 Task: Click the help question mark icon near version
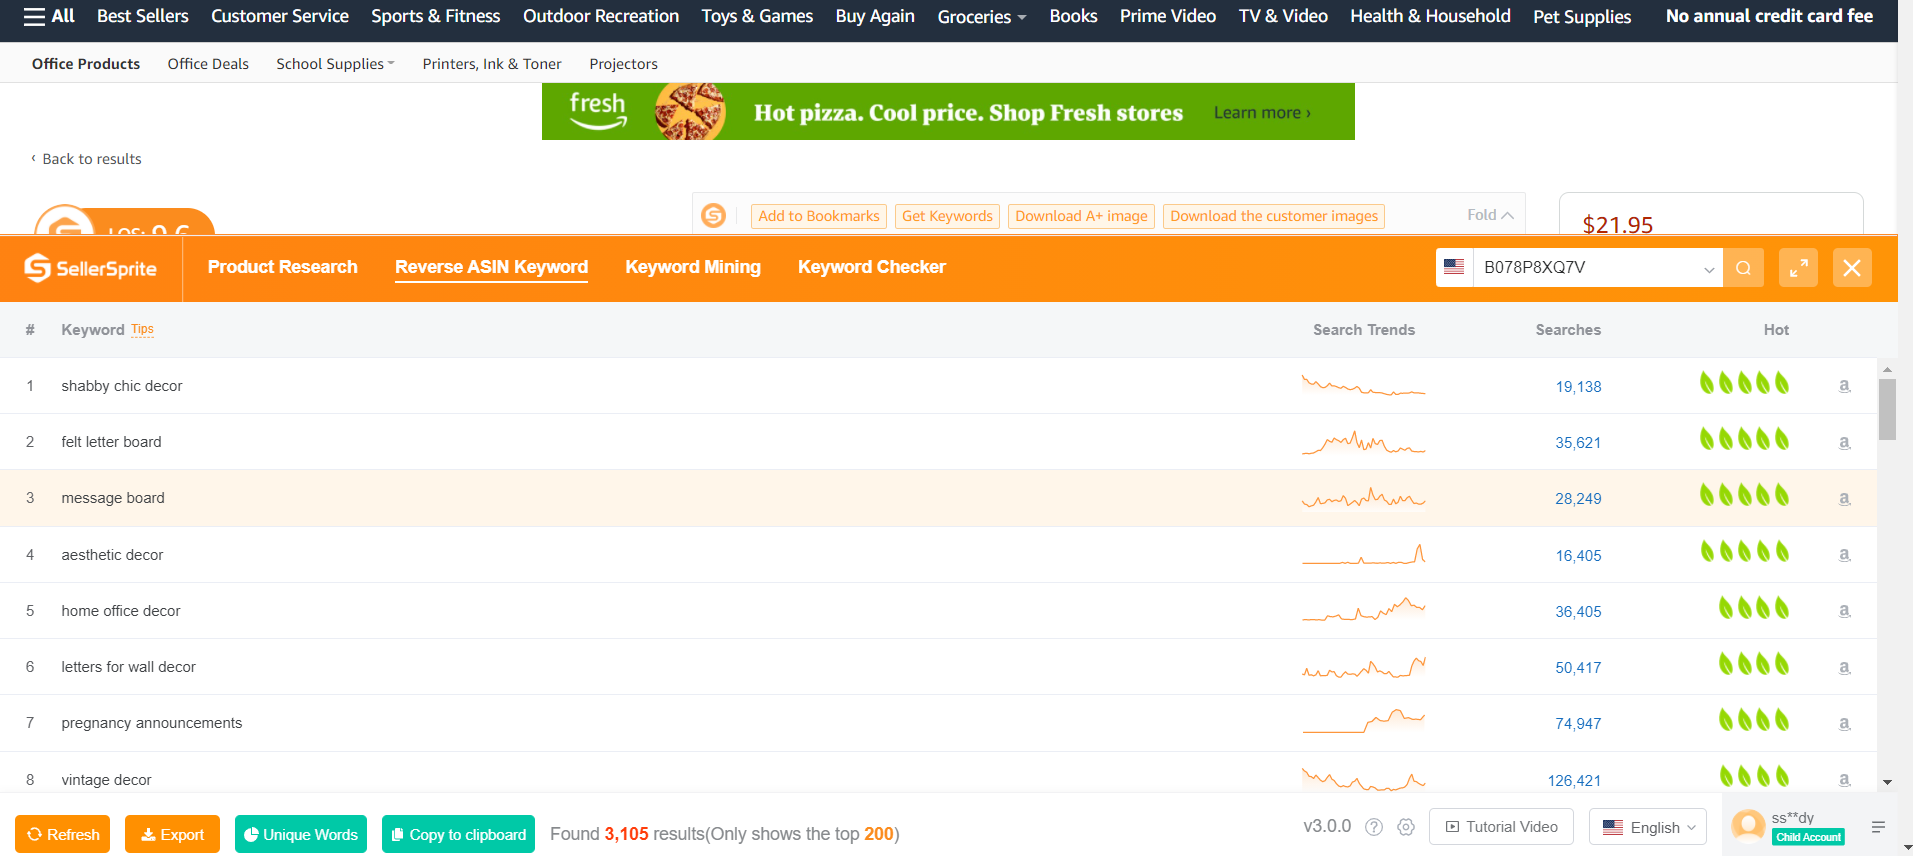tap(1374, 827)
